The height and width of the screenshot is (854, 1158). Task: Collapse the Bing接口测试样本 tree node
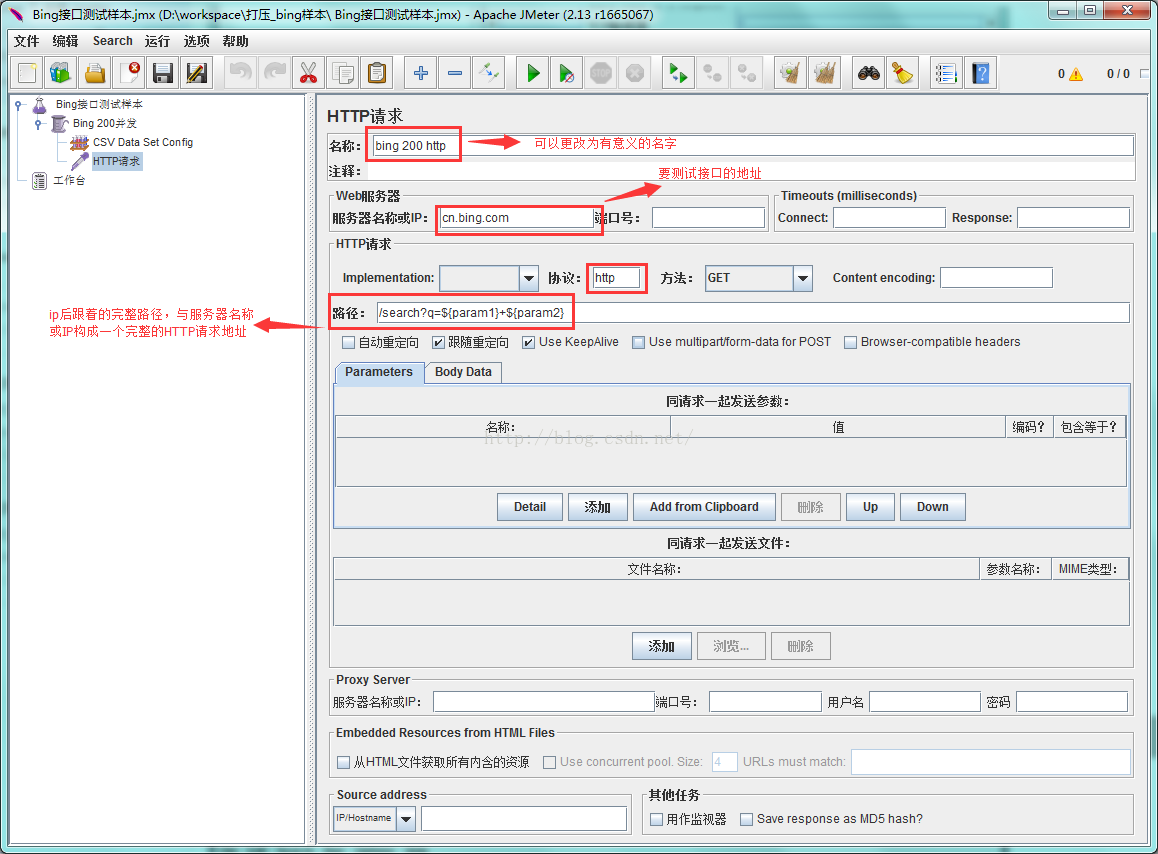pyautogui.click(x=18, y=105)
